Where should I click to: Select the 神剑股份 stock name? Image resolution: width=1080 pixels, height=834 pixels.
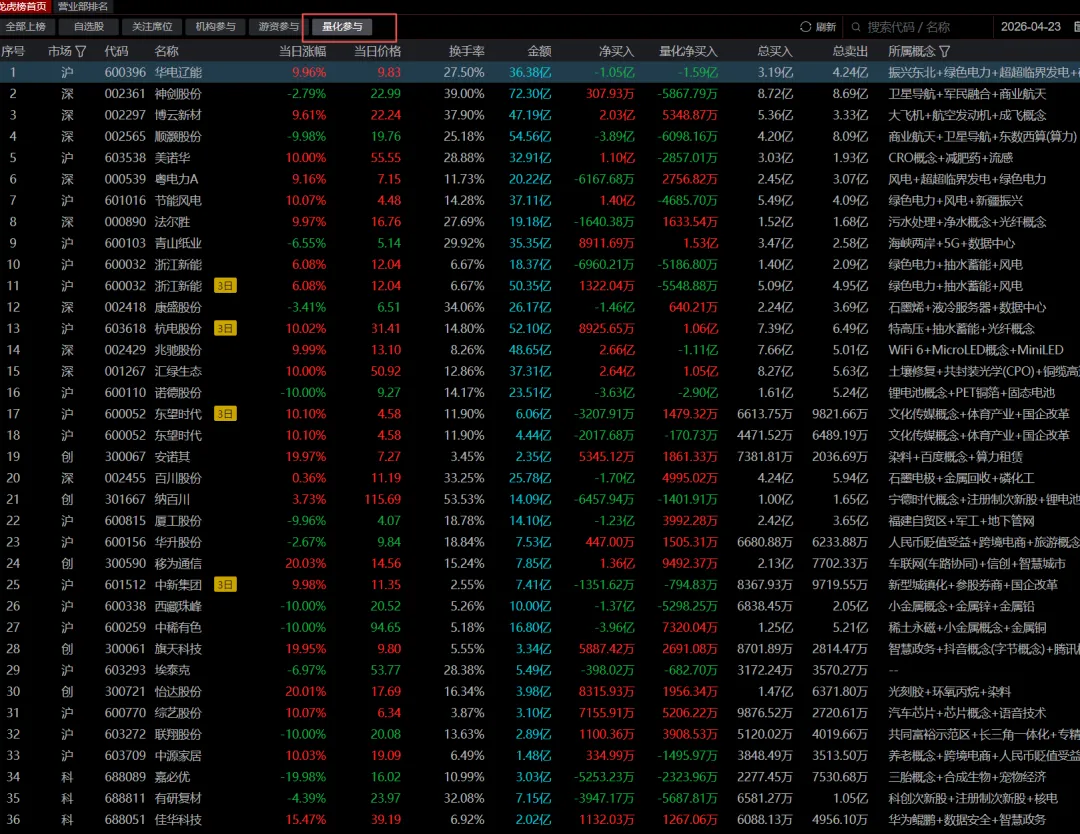(x=178, y=94)
